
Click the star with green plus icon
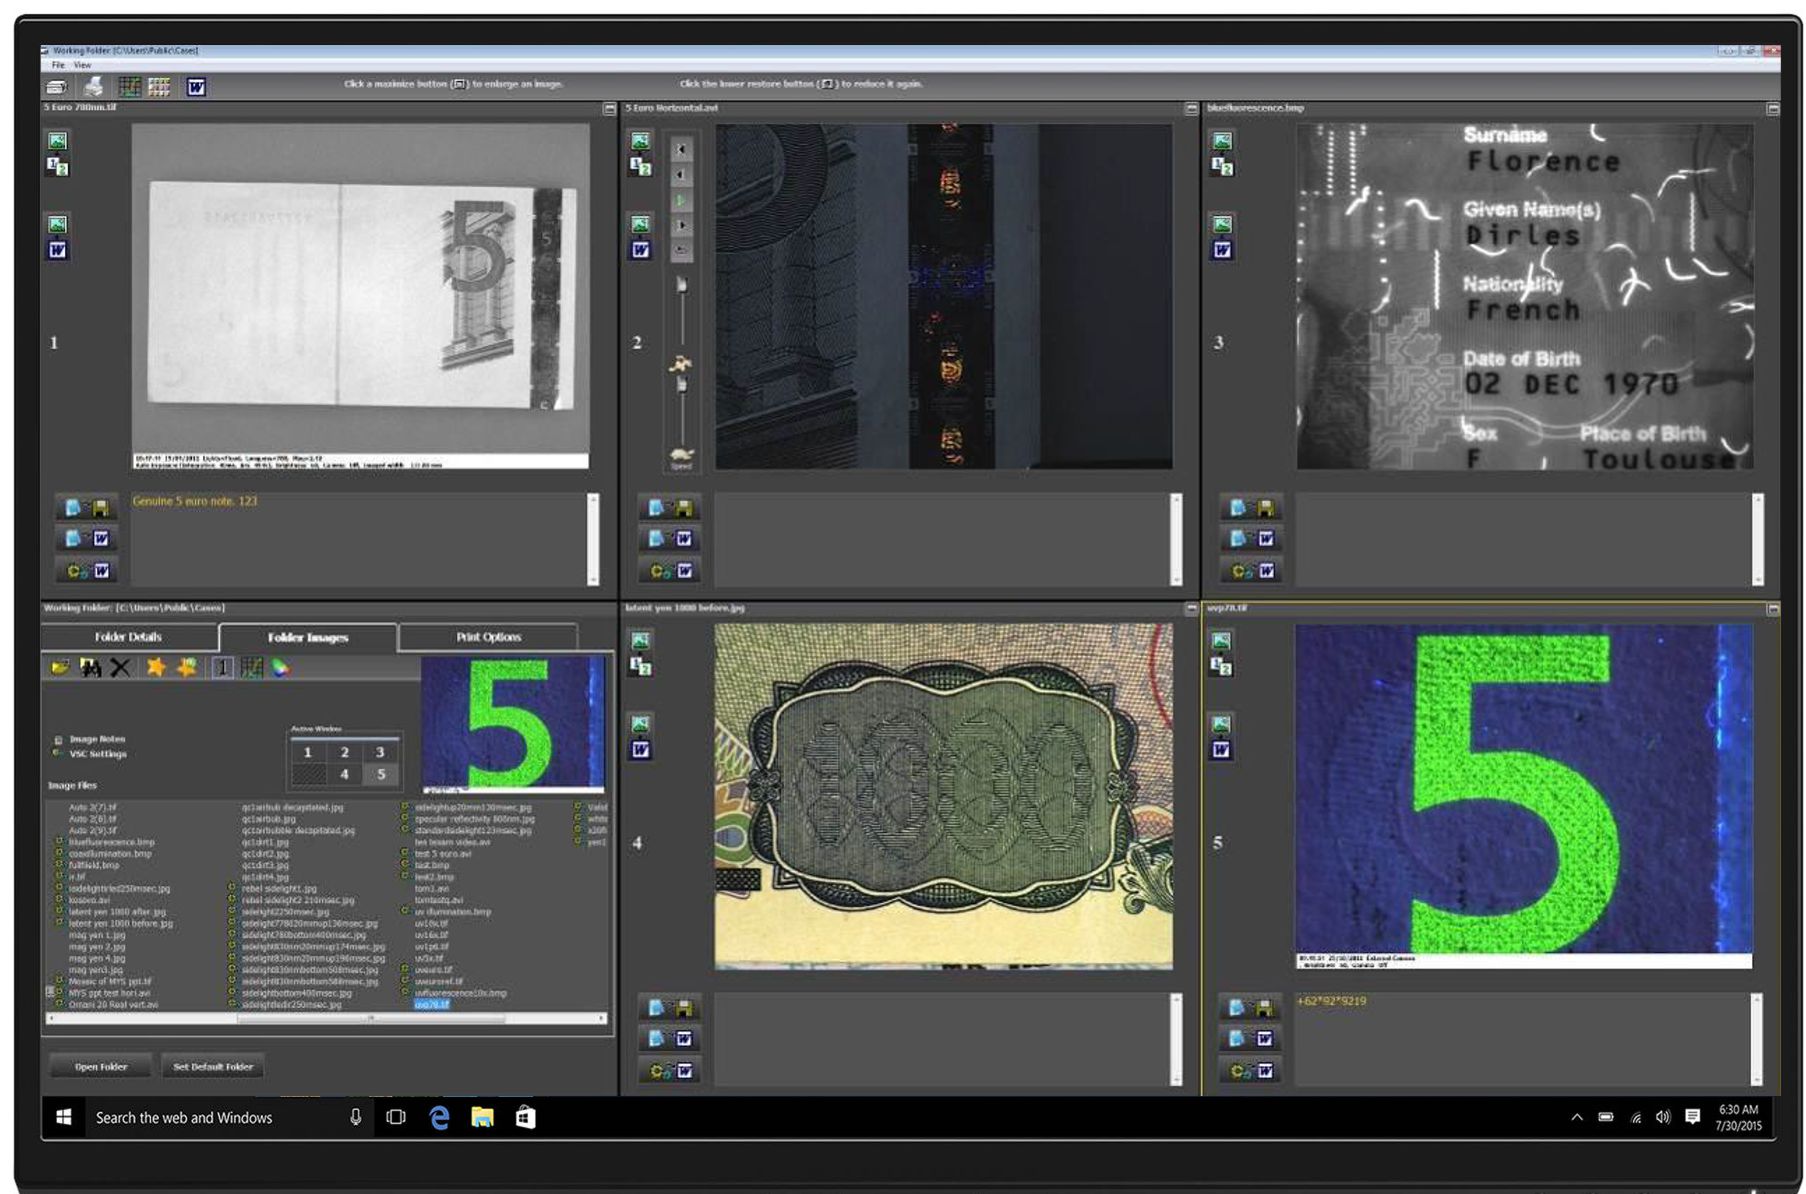pos(187,666)
